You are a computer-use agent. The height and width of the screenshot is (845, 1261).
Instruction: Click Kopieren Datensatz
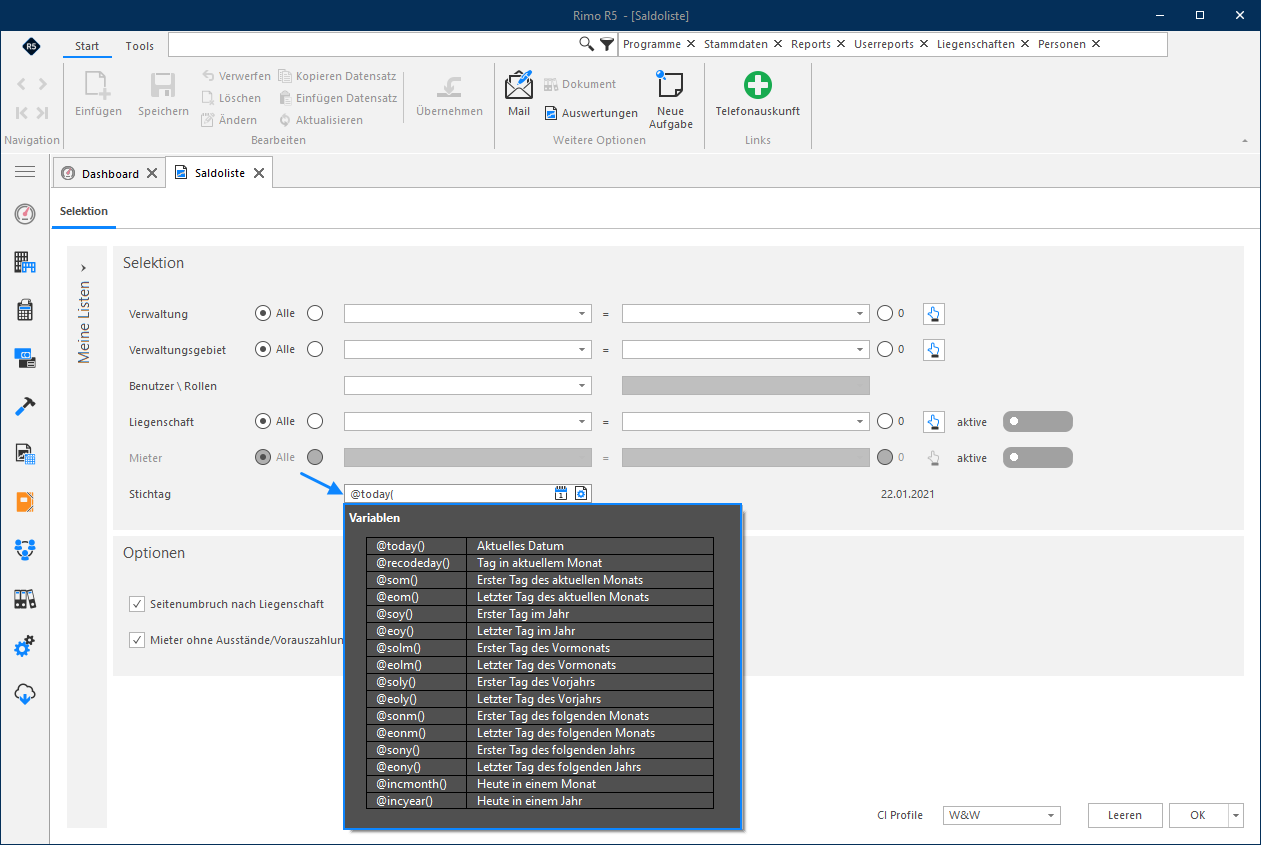tap(337, 76)
